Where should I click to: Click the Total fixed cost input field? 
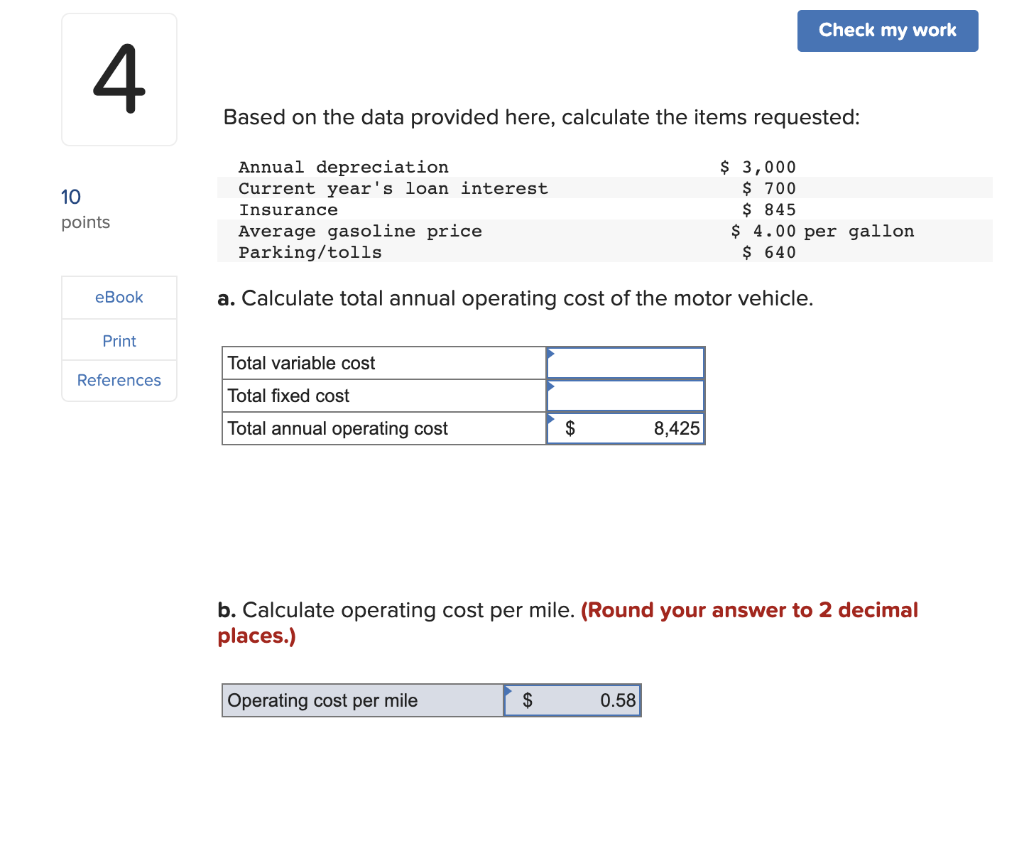pos(625,395)
